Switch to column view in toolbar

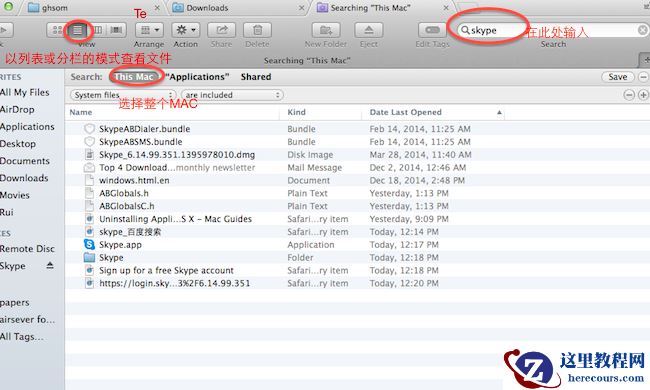pyautogui.click(x=98, y=30)
